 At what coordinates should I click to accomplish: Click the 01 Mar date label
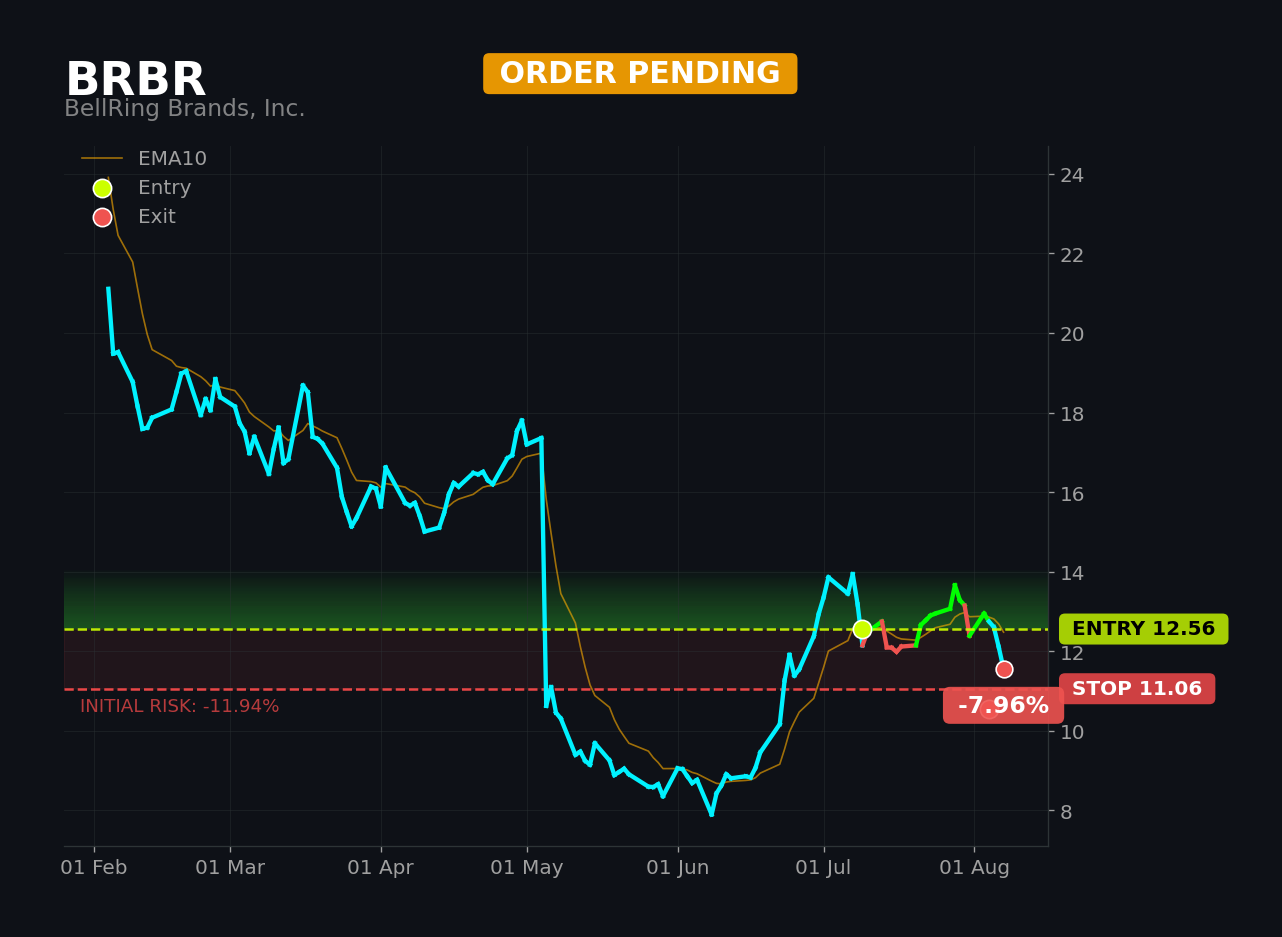coord(230,868)
